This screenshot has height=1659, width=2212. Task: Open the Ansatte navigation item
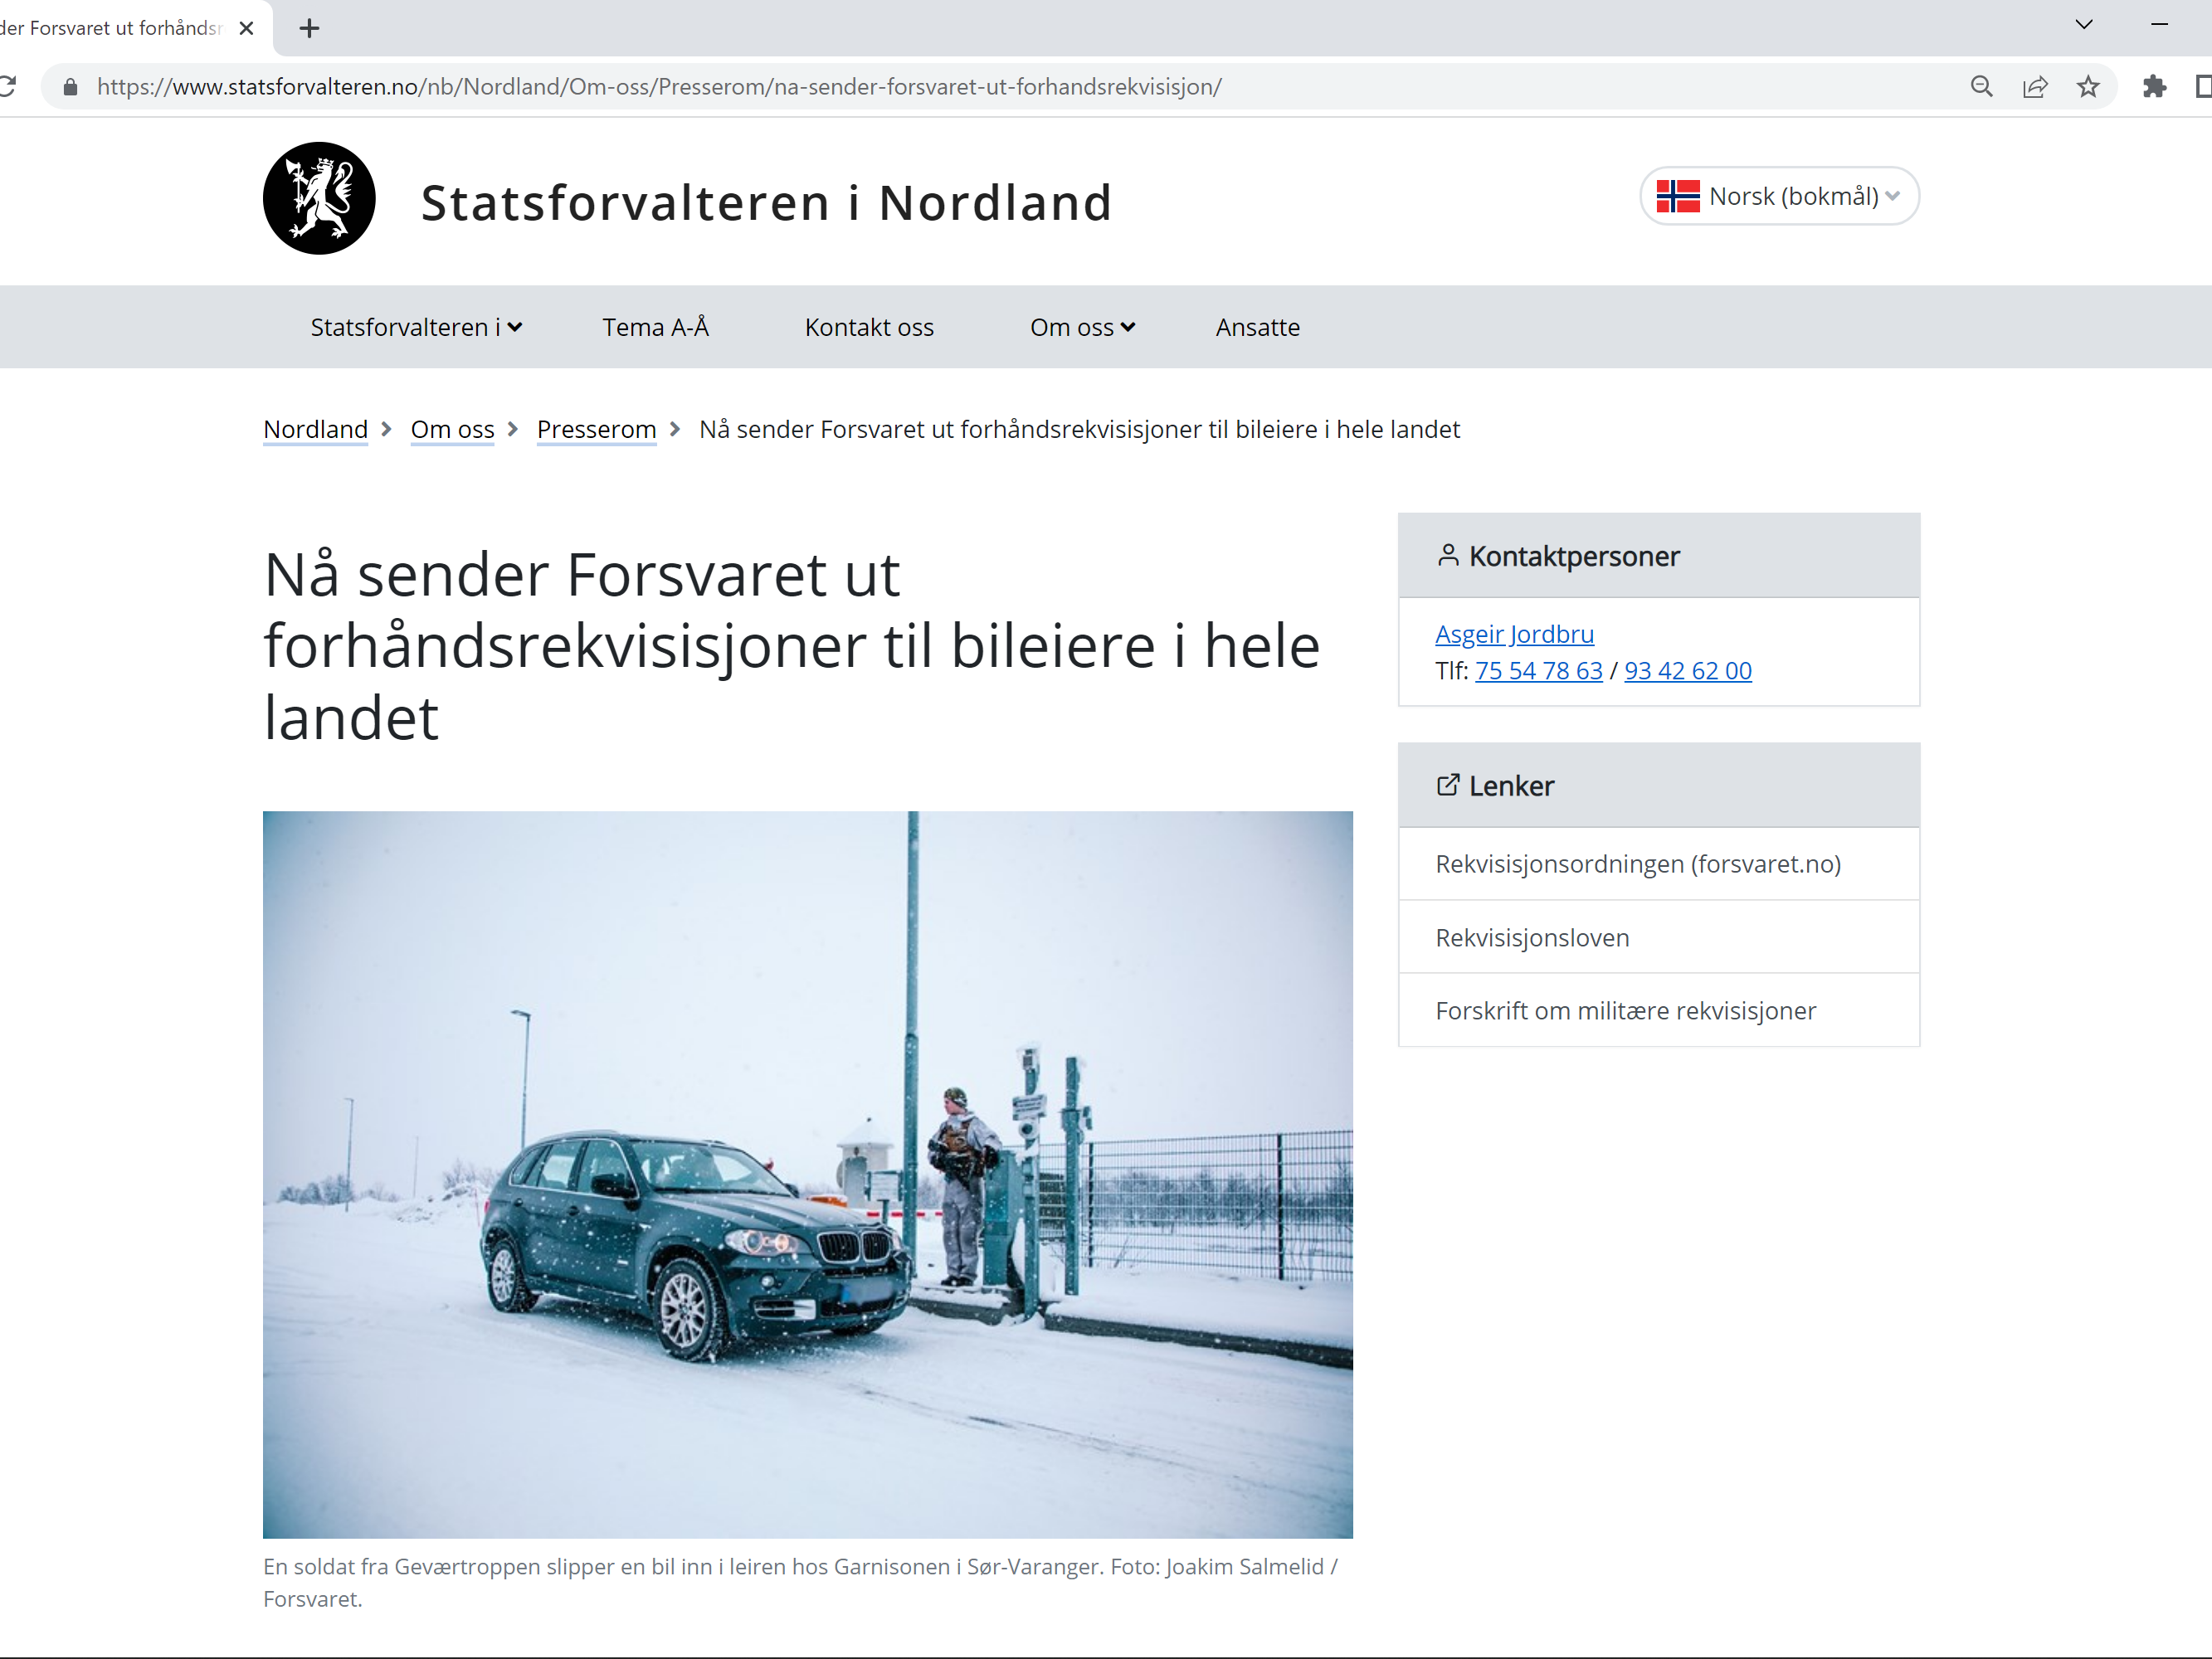point(1257,327)
